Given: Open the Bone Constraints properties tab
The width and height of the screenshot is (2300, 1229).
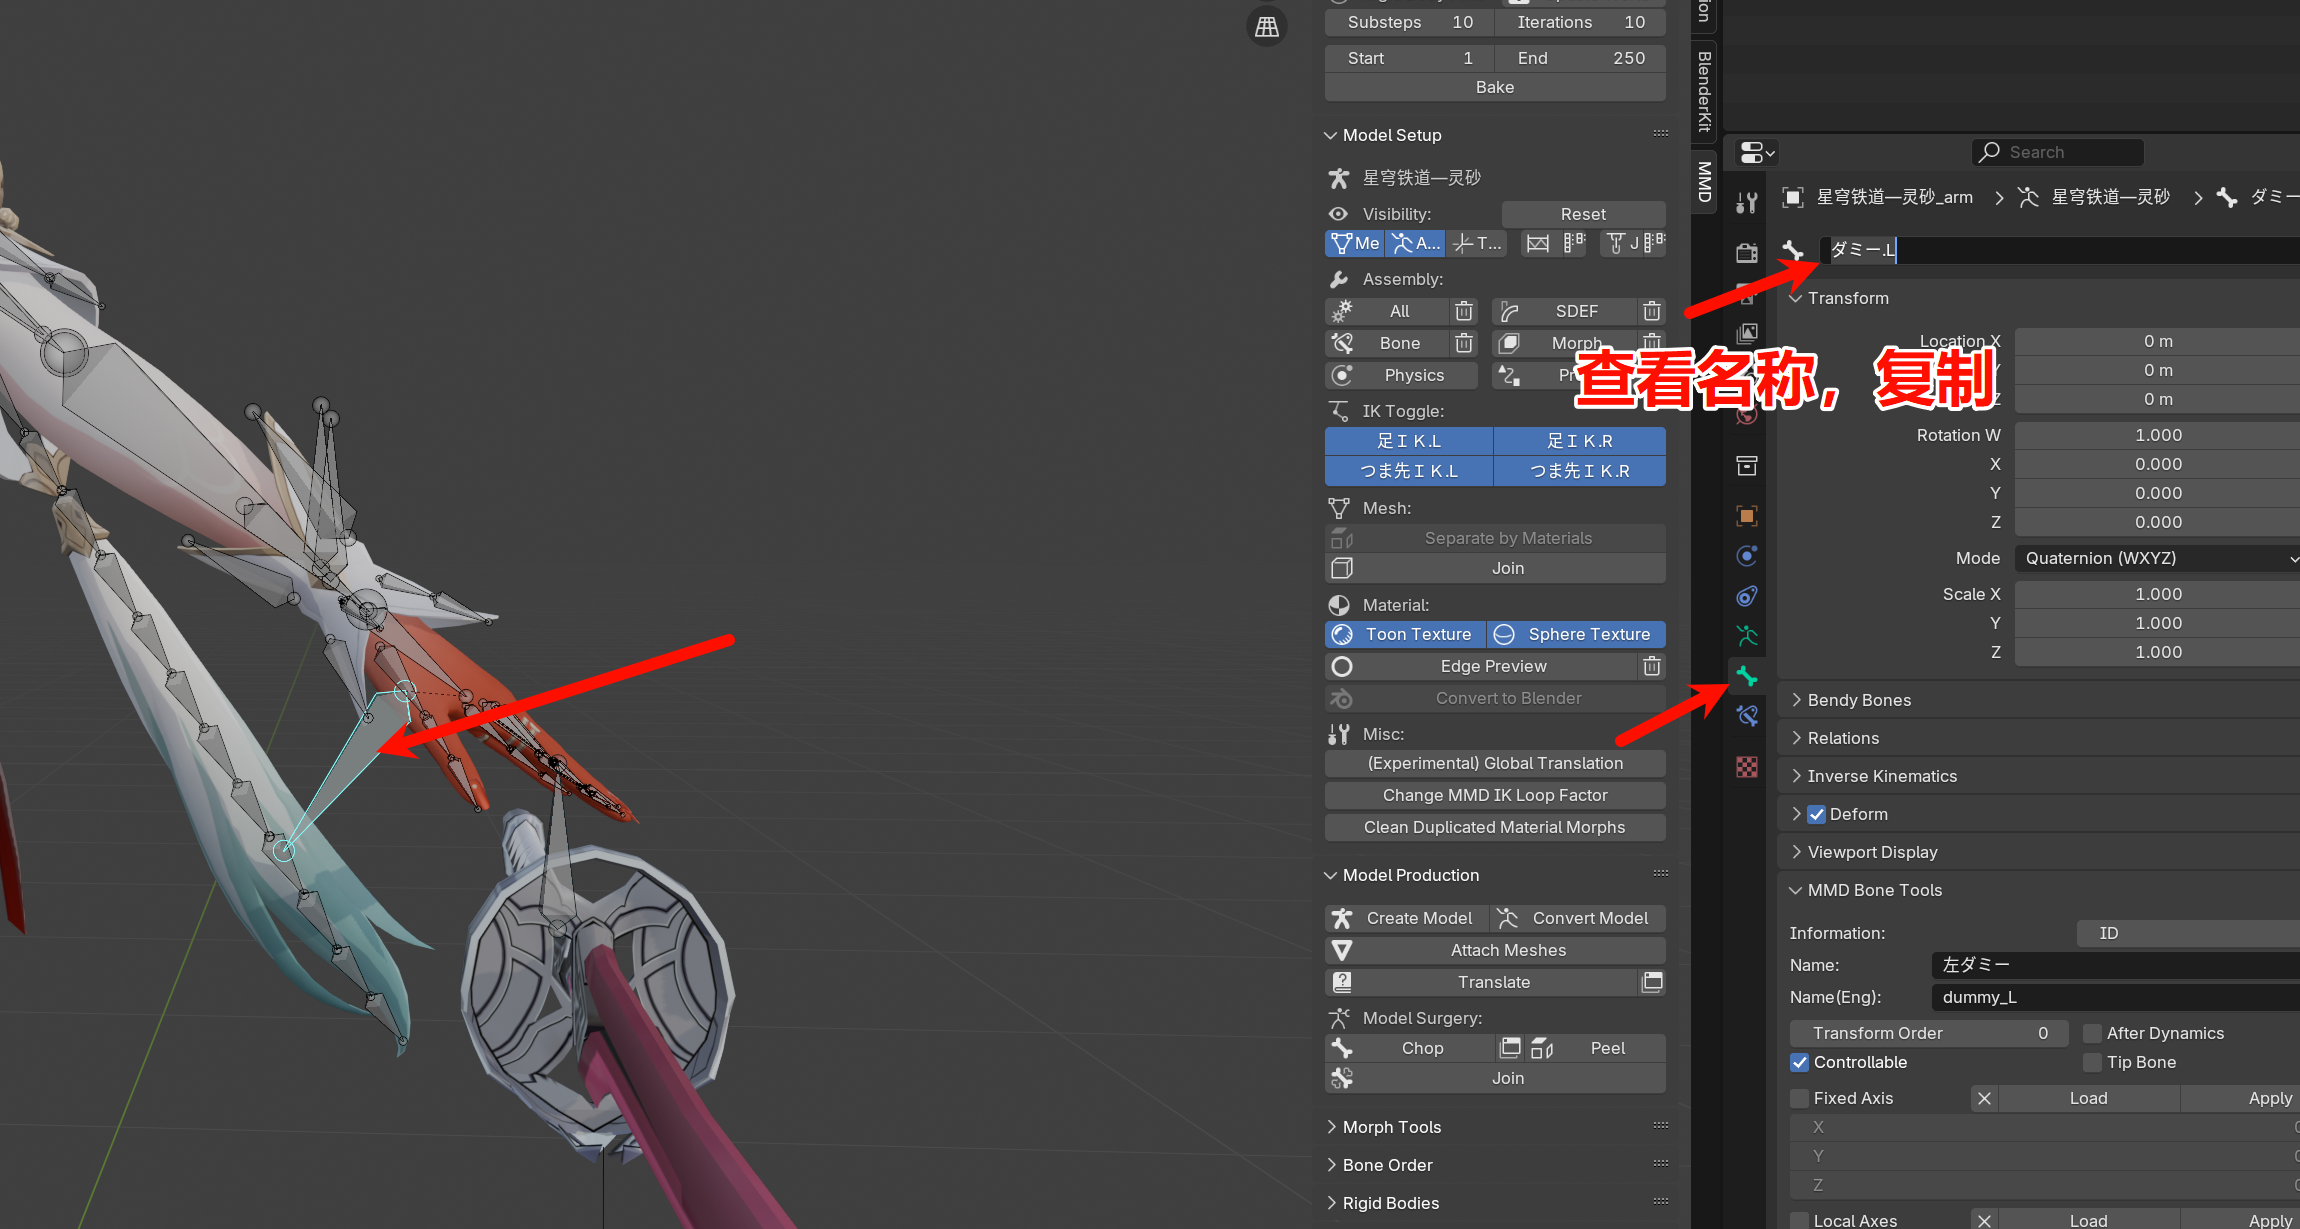Looking at the screenshot, I should coord(1747,716).
